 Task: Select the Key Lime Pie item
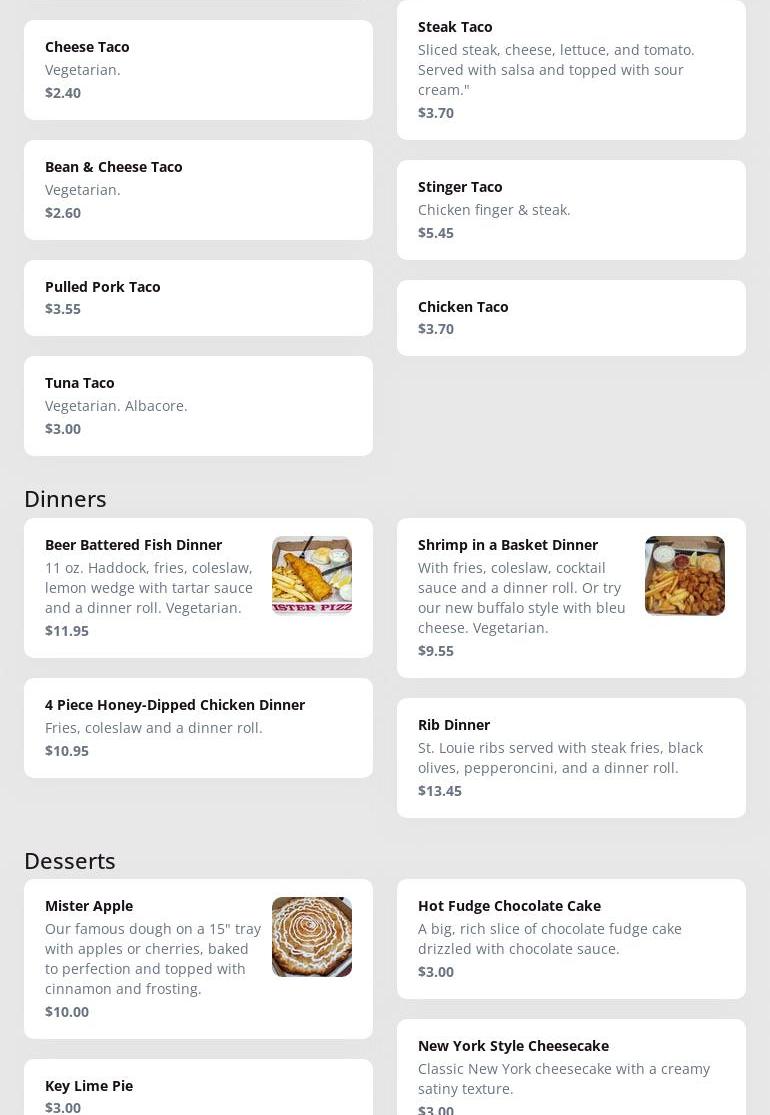198,1090
